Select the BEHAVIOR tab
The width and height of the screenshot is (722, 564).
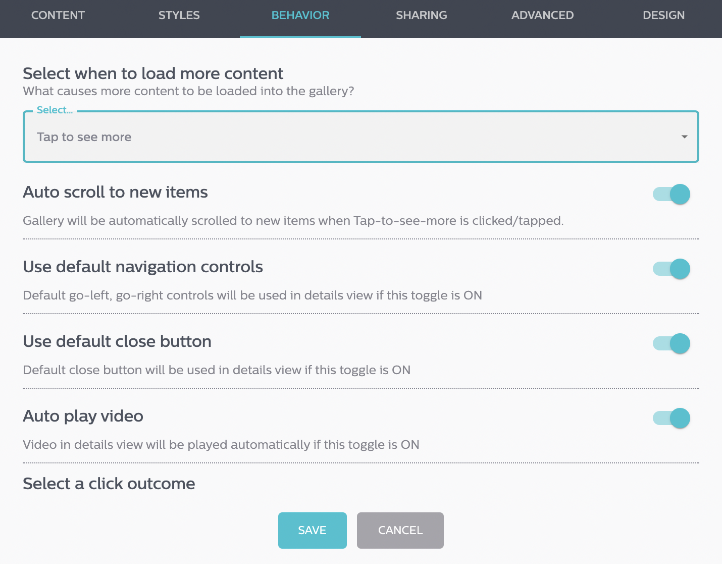click(300, 15)
